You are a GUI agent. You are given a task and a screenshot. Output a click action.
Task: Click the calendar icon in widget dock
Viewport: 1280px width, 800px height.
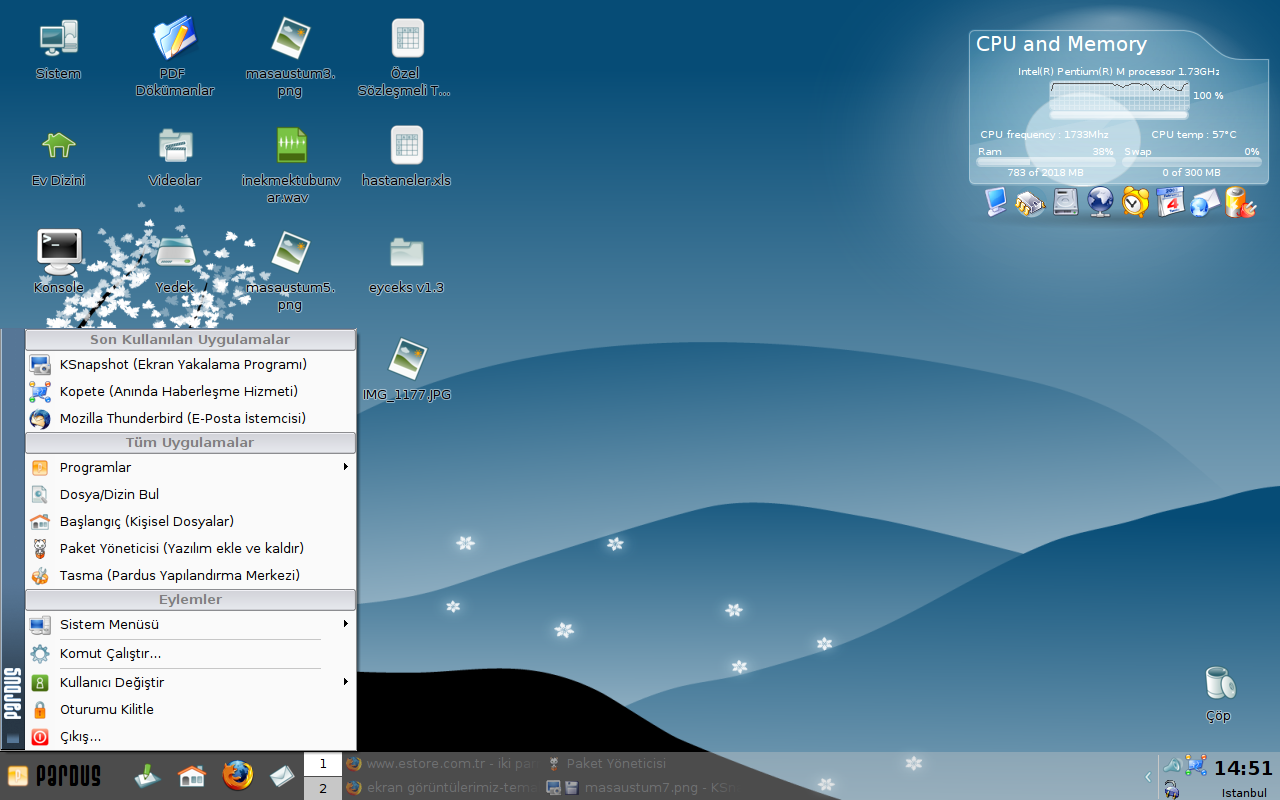point(1170,202)
